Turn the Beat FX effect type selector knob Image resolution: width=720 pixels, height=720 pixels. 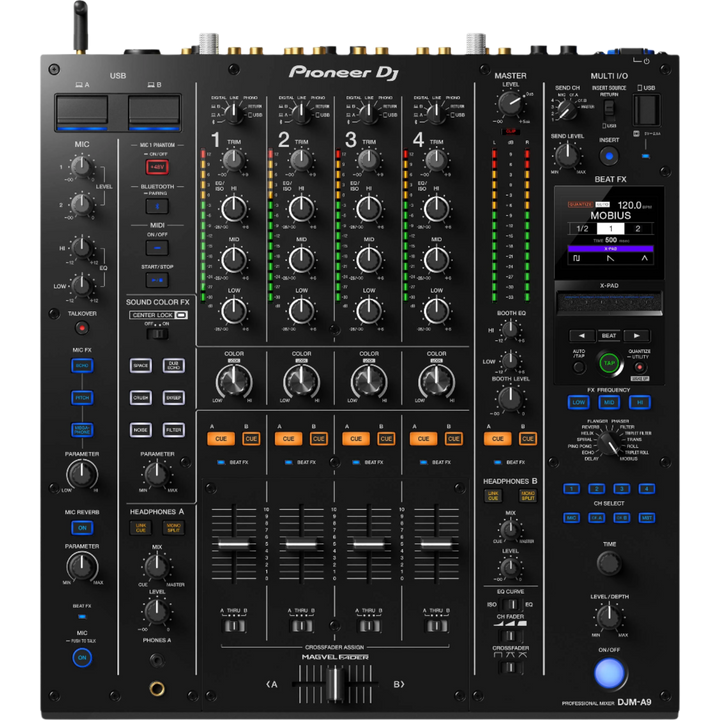click(609, 443)
